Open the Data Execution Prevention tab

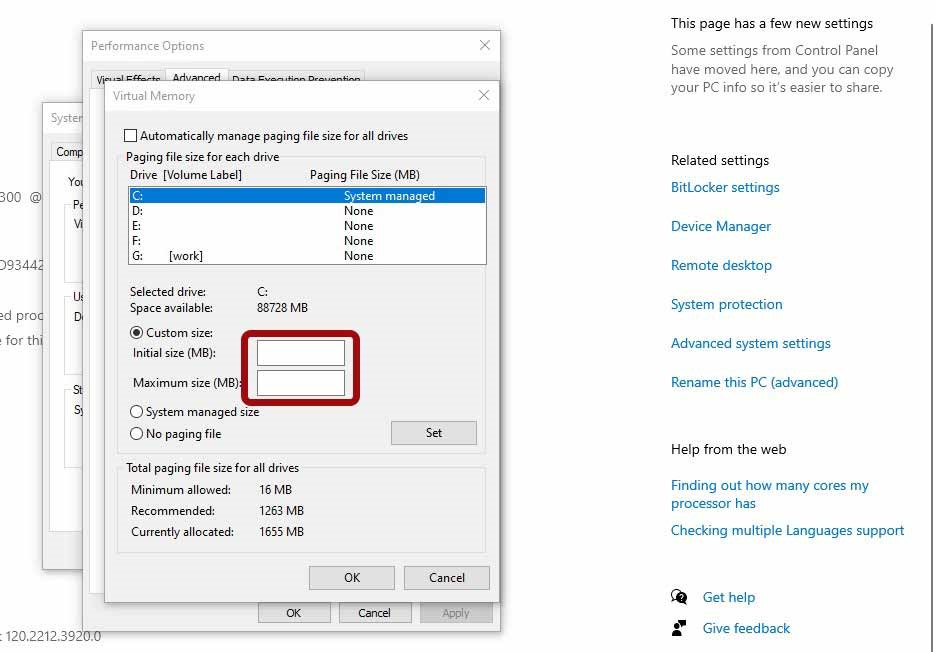coord(296,79)
